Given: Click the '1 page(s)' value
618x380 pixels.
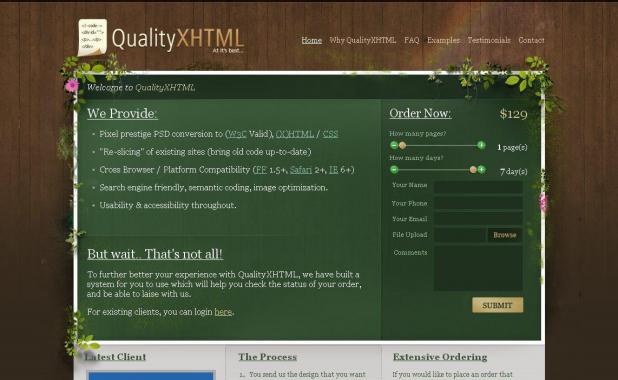Looking at the screenshot, I should [512, 147].
